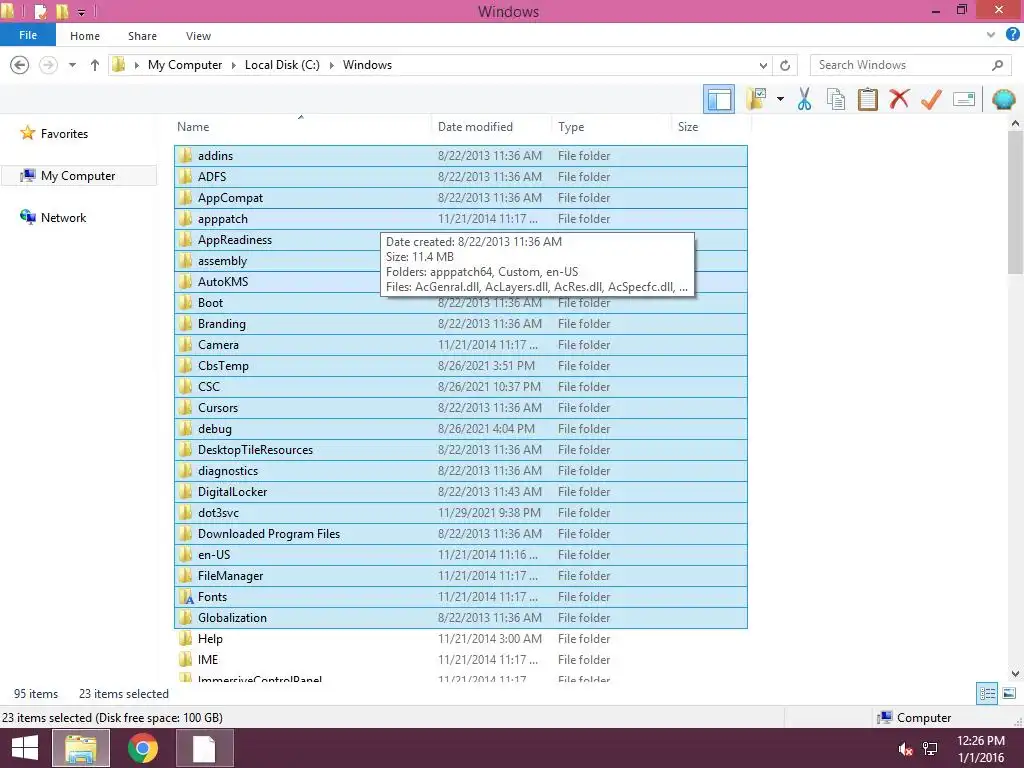Launch Chrome from the taskbar
This screenshot has height=768, width=1024.
143,748
